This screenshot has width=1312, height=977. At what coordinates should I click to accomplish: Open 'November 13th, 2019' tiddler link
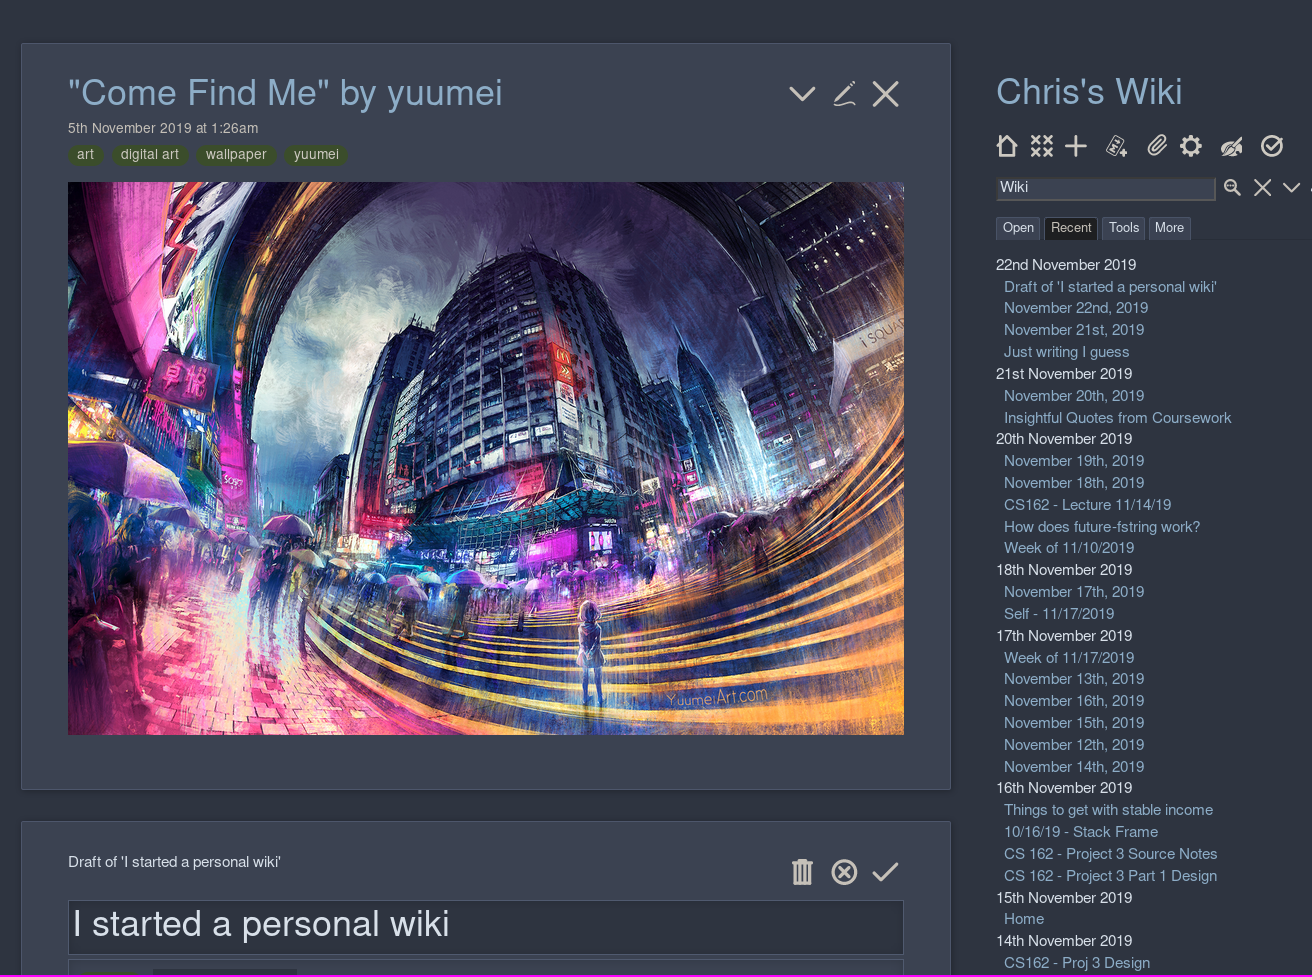[1074, 679]
